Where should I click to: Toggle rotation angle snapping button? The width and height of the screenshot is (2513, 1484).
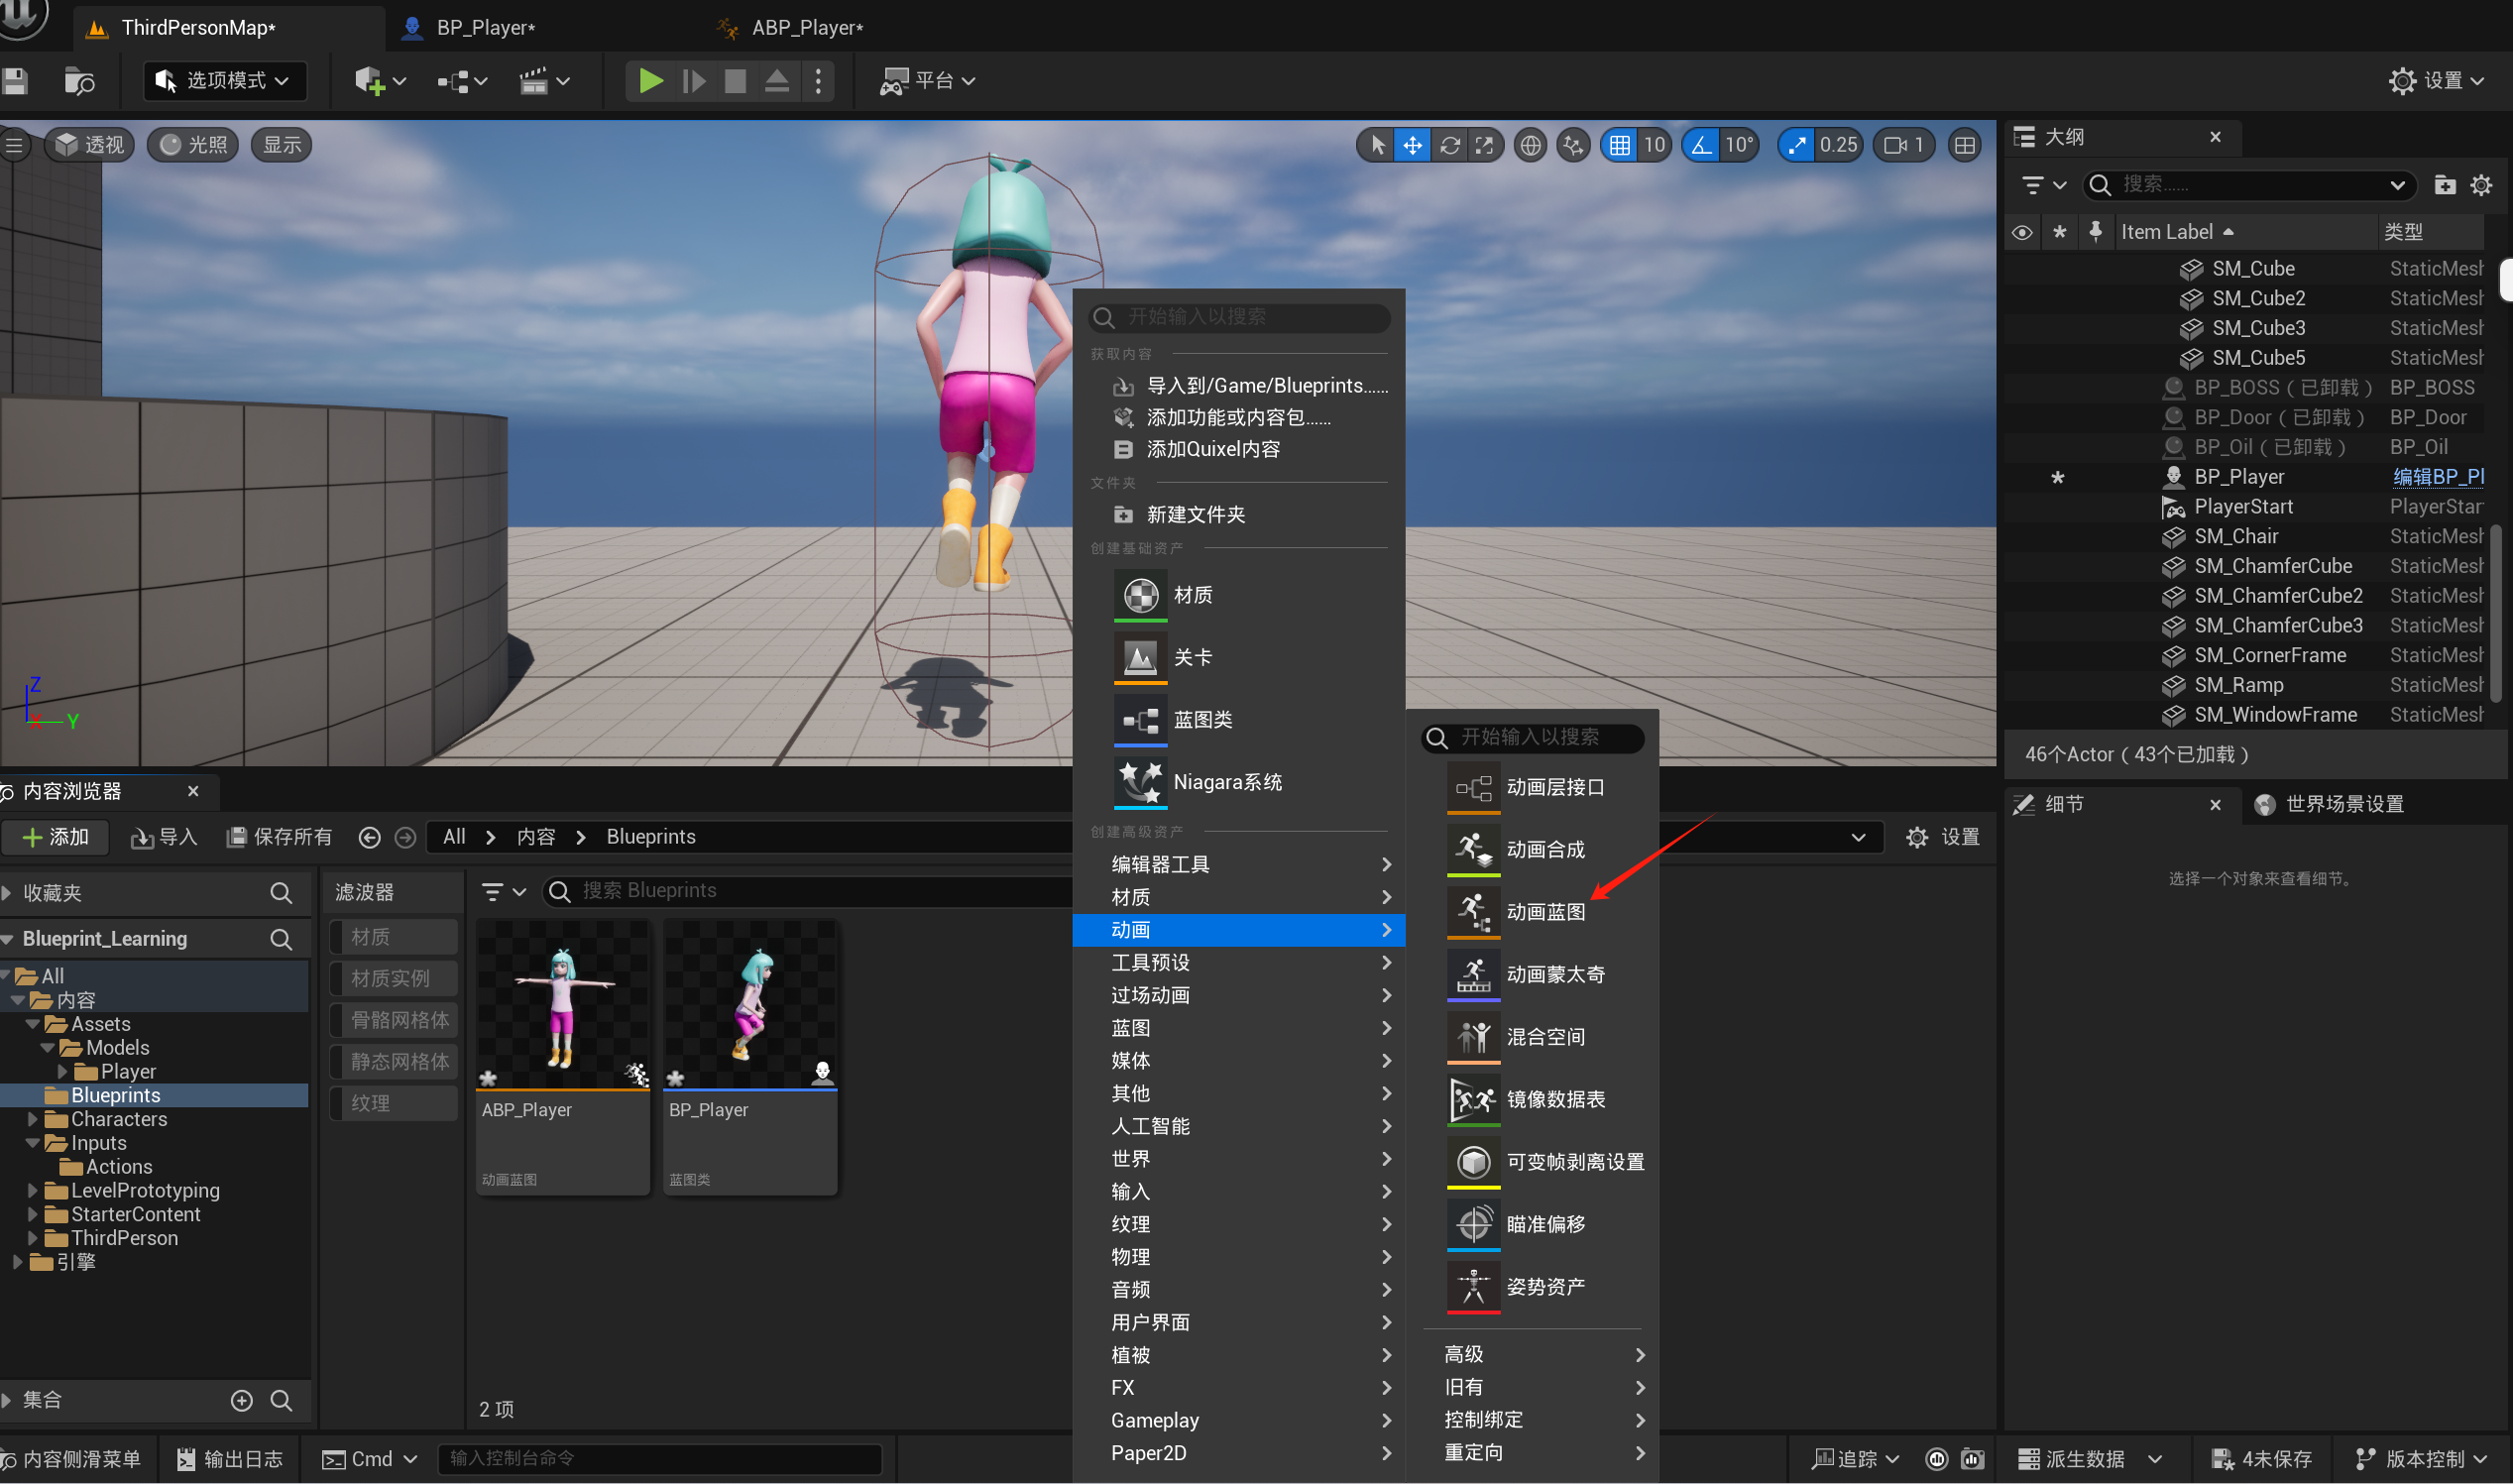(x=1701, y=146)
